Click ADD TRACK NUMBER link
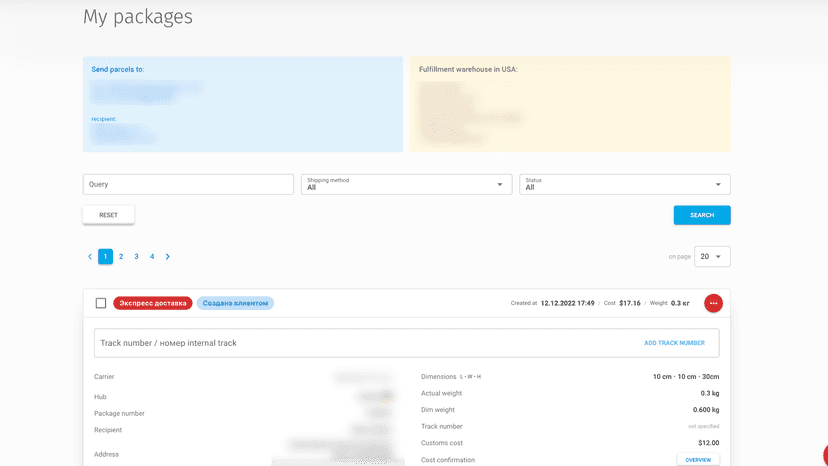This screenshot has width=828, height=466. pos(674,343)
